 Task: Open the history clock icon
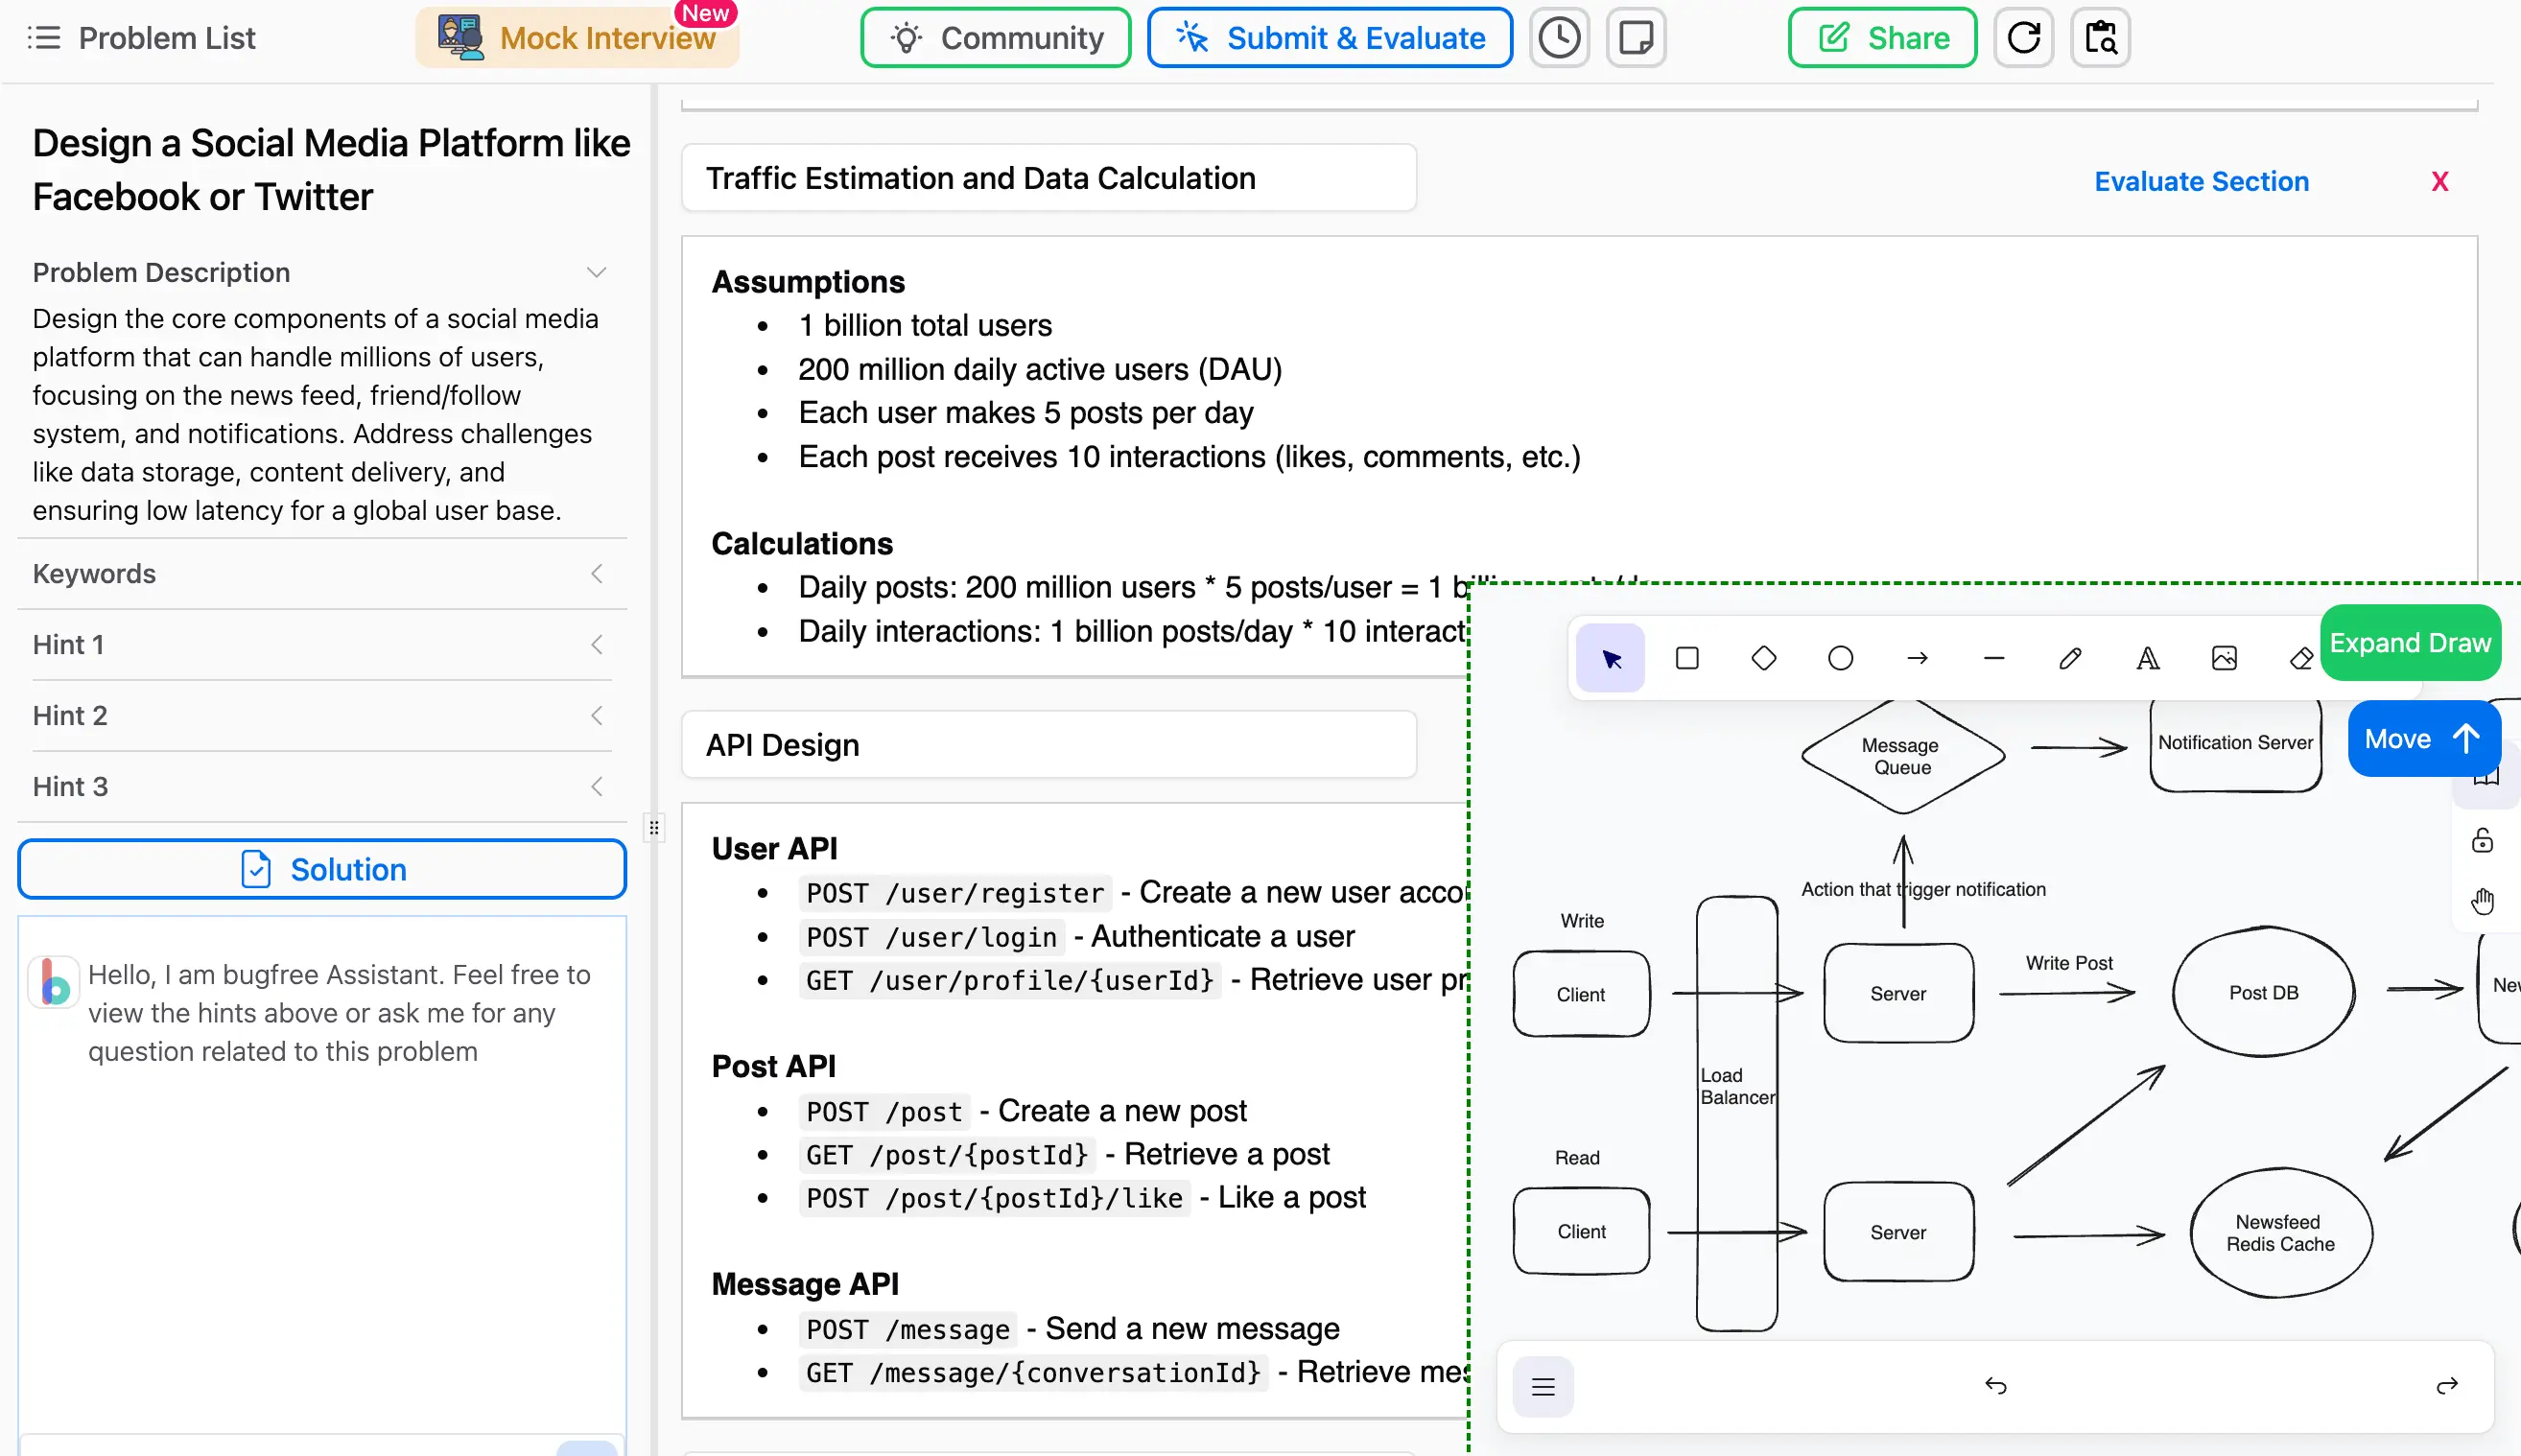[x=1559, y=37]
